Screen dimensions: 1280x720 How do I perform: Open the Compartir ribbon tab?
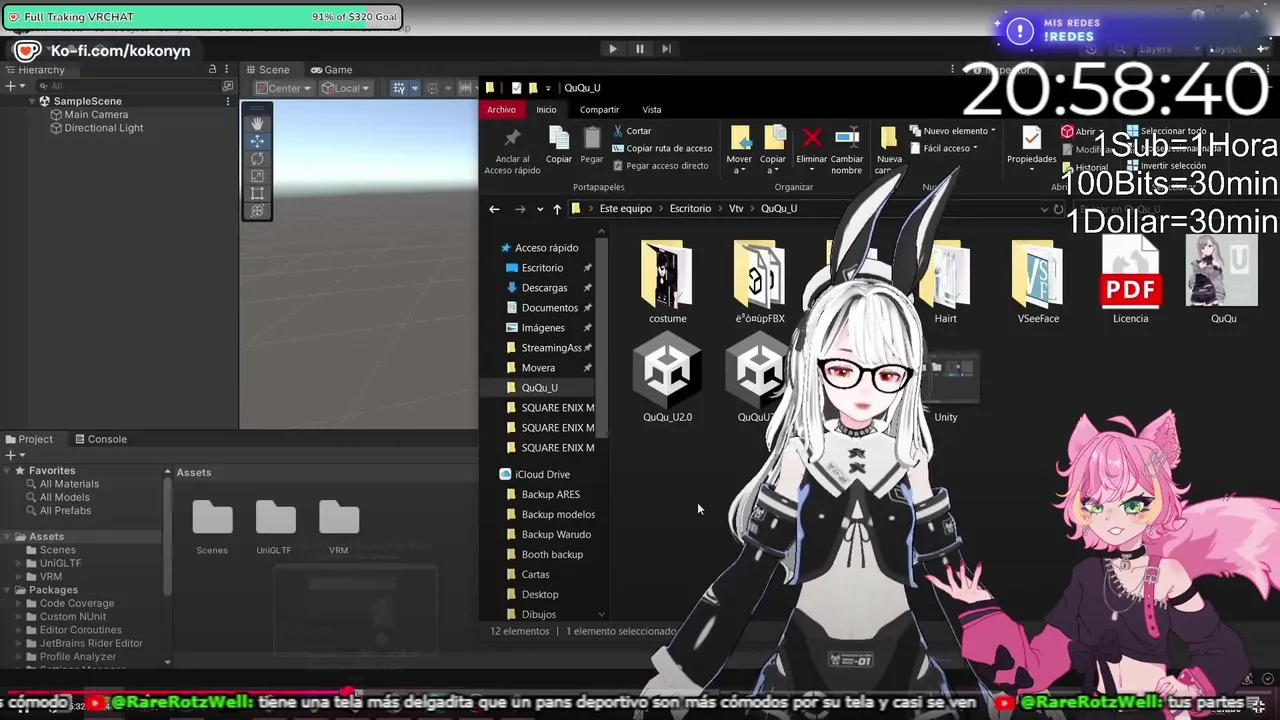tap(599, 110)
